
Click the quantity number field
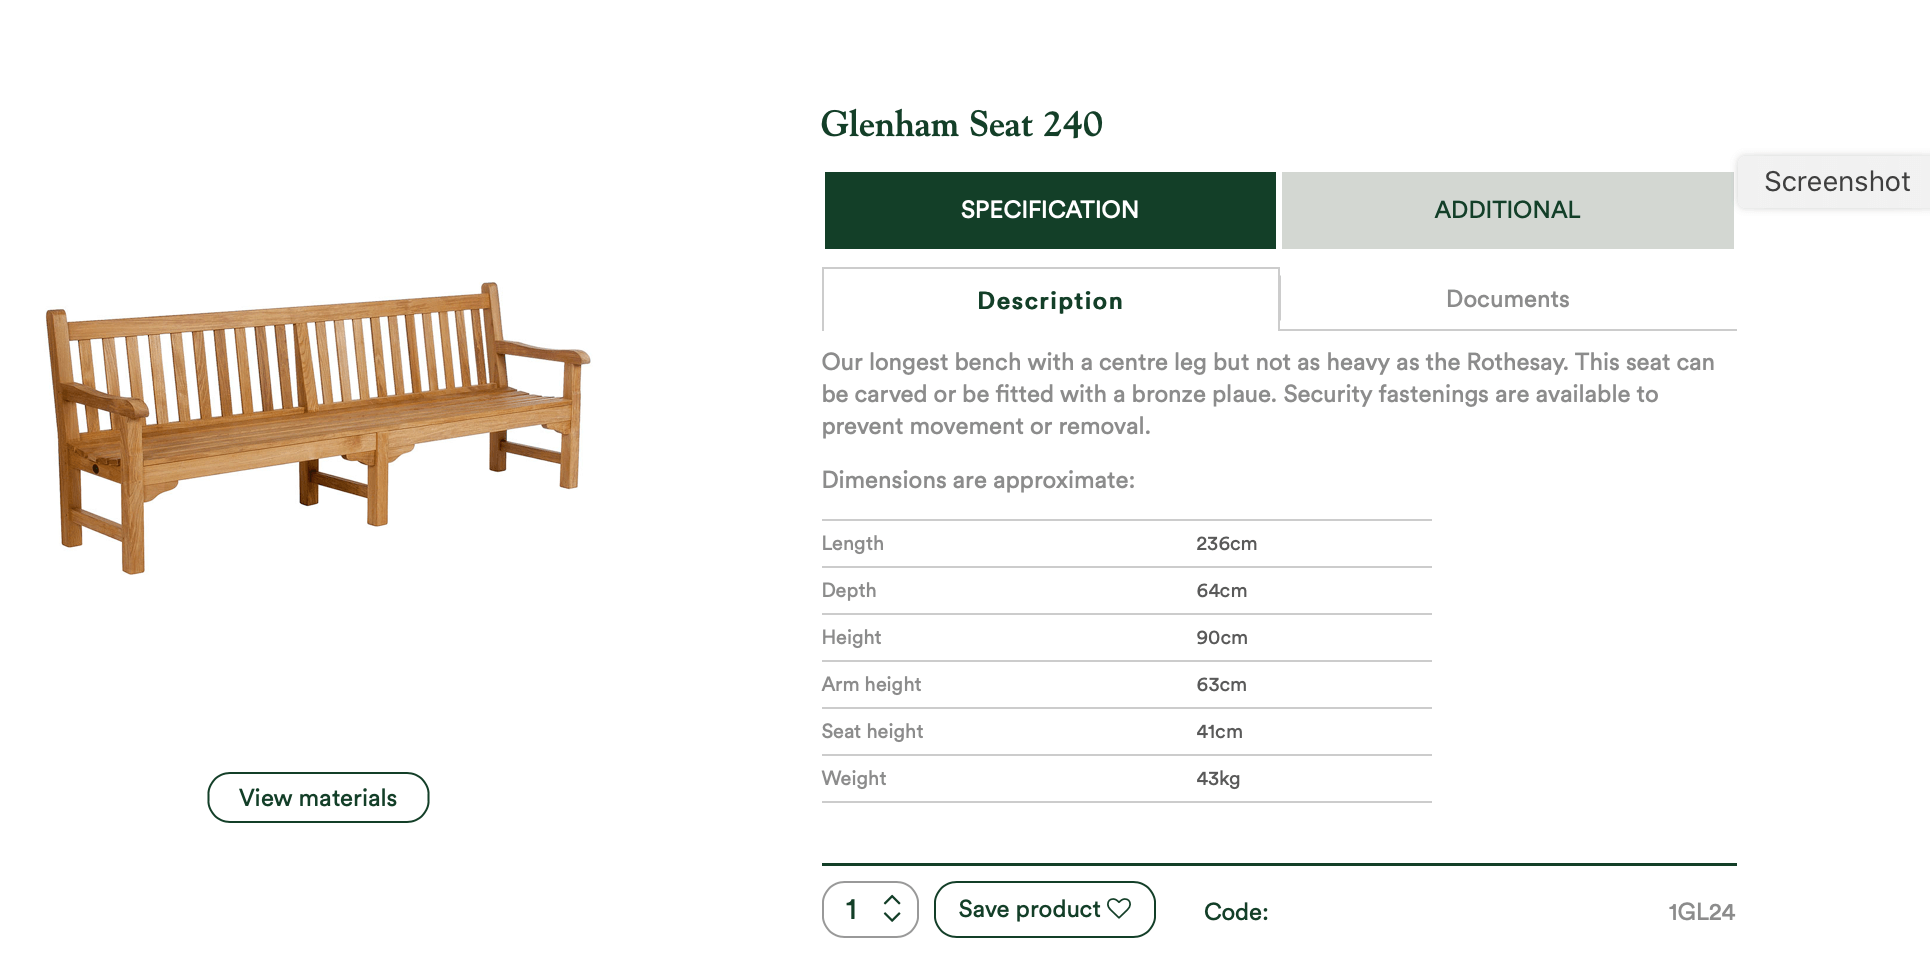click(x=870, y=909)
